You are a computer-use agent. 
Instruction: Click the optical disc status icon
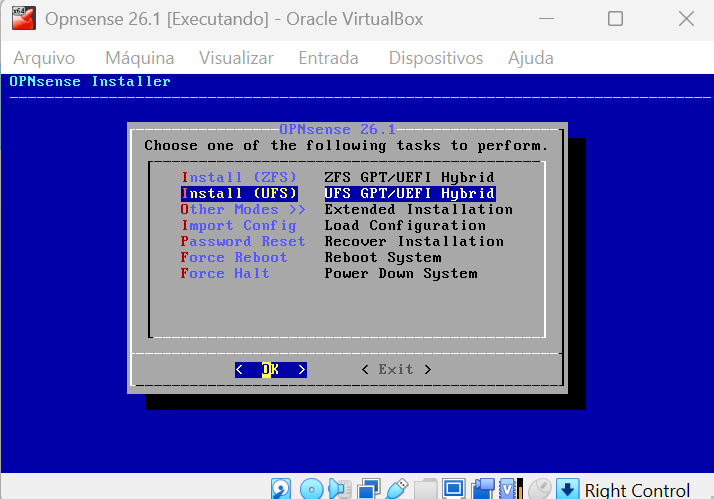click(311, 489)
